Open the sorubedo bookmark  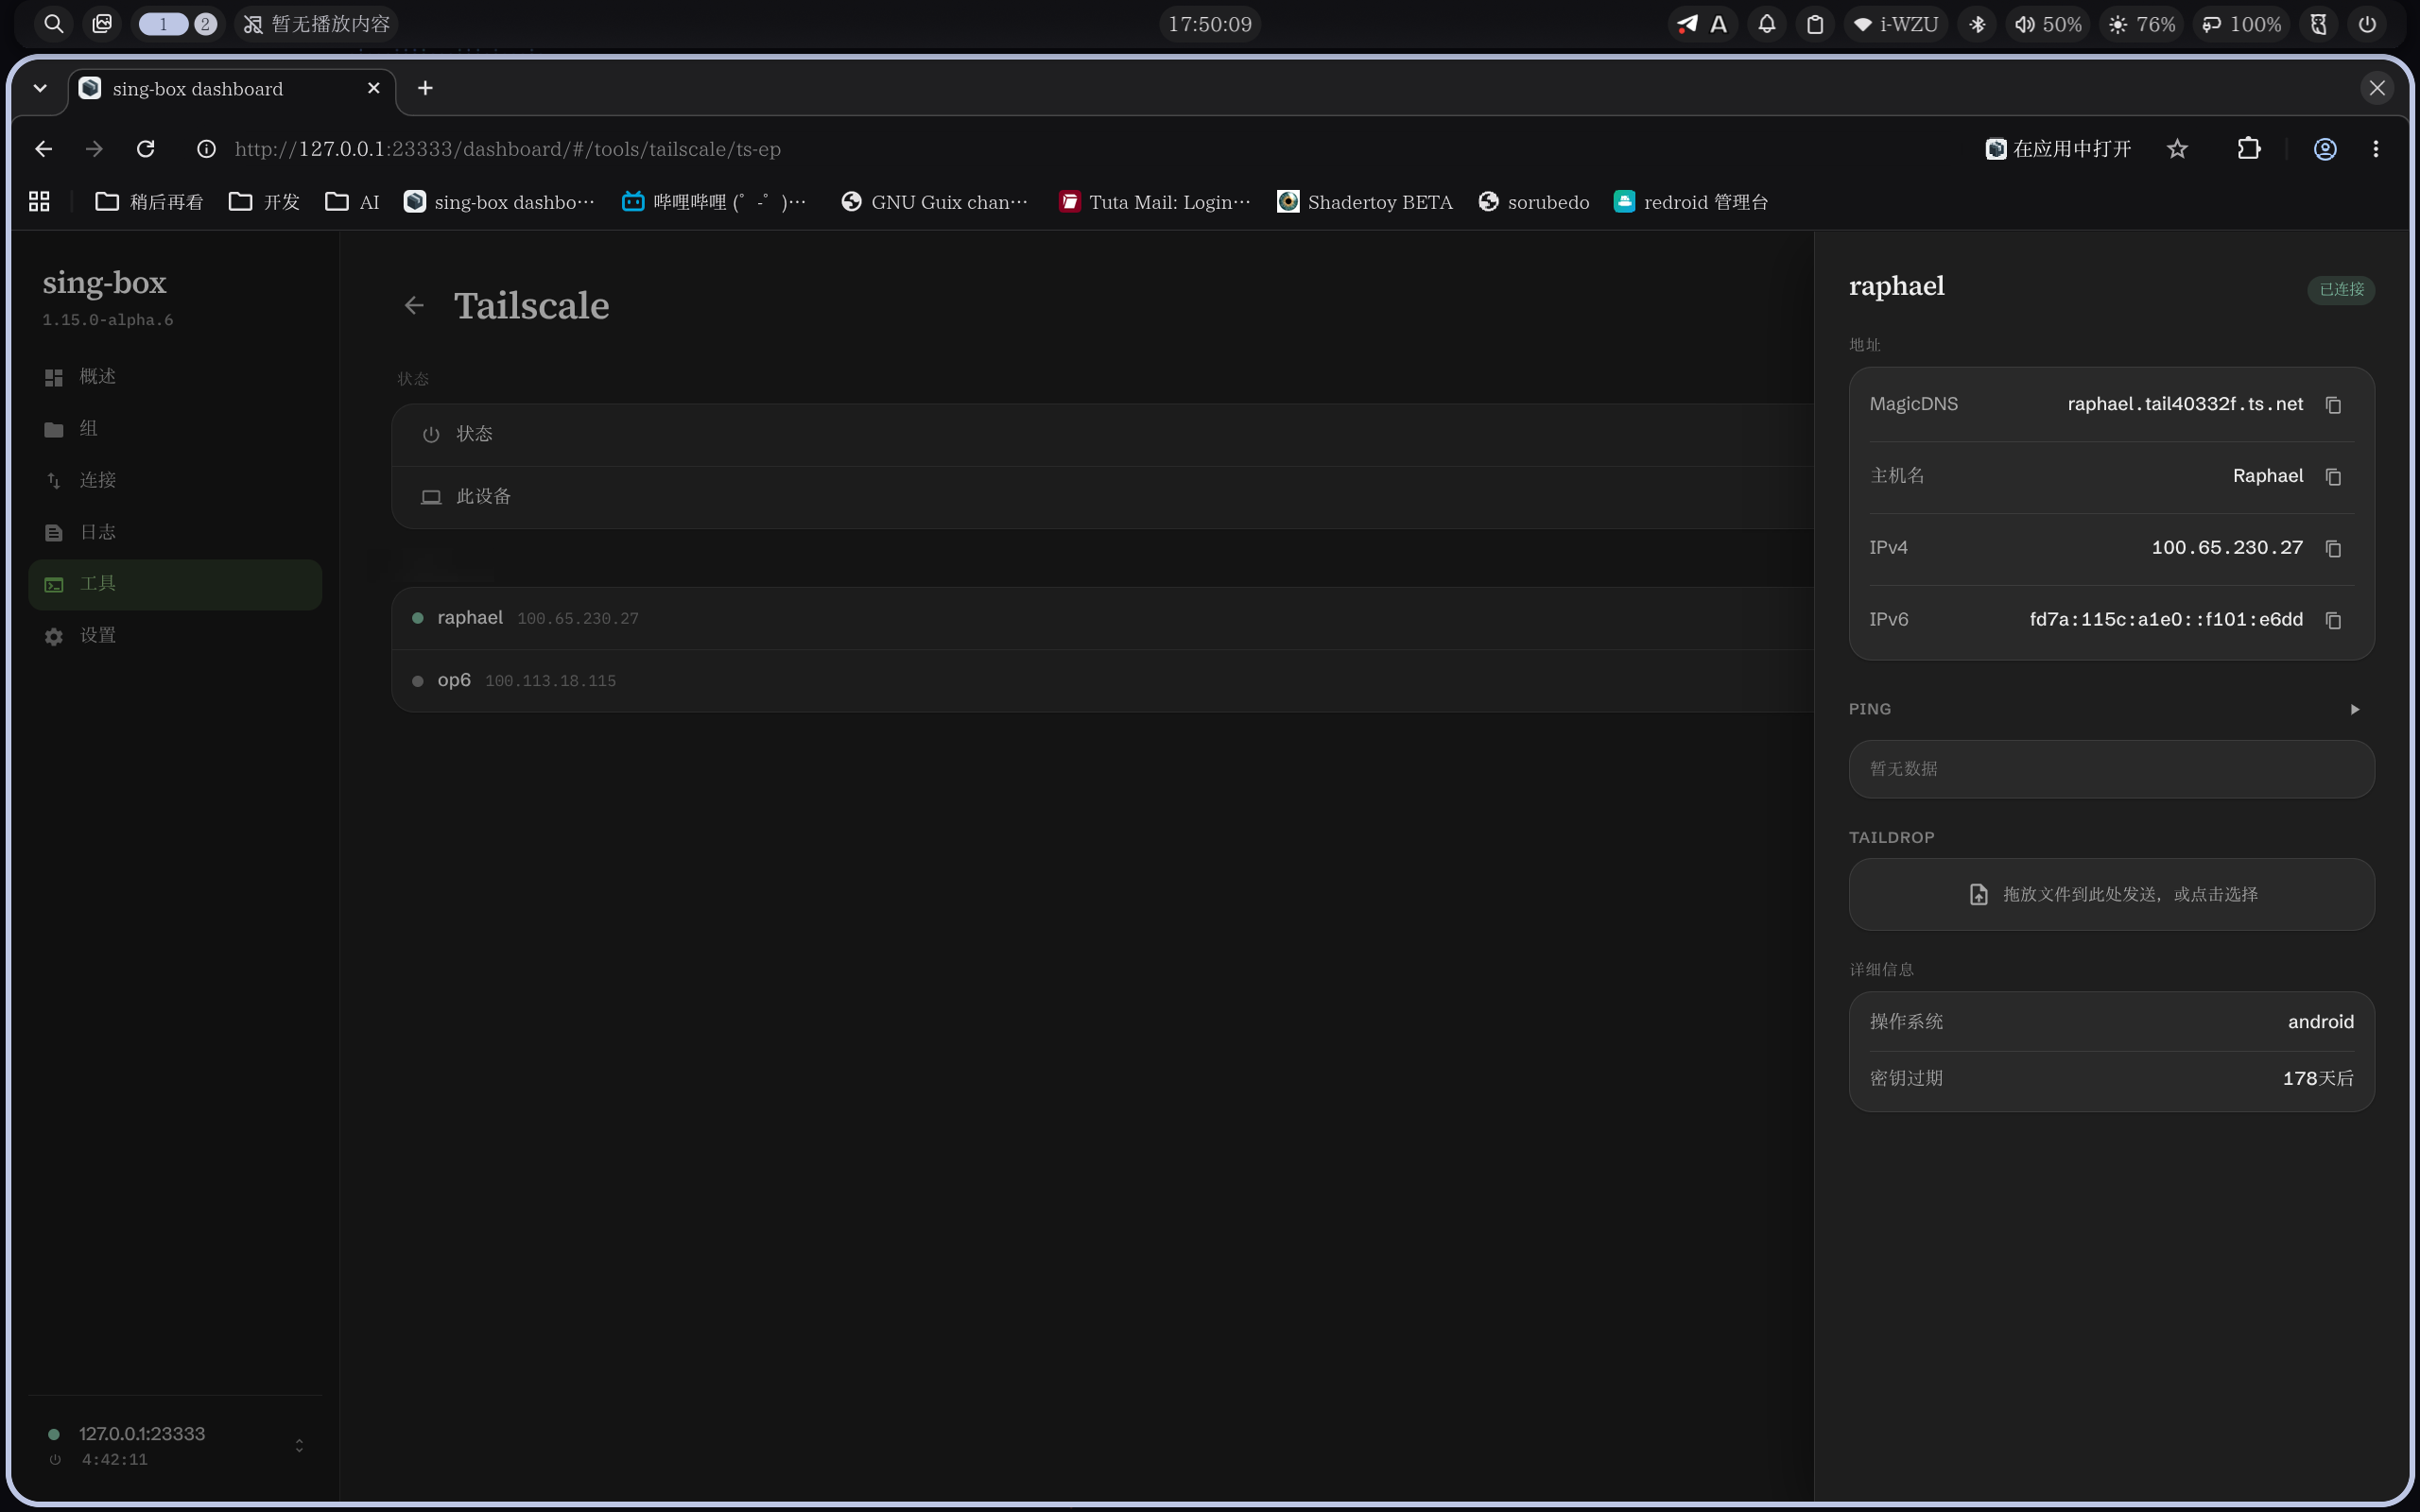pos(1534,202)
